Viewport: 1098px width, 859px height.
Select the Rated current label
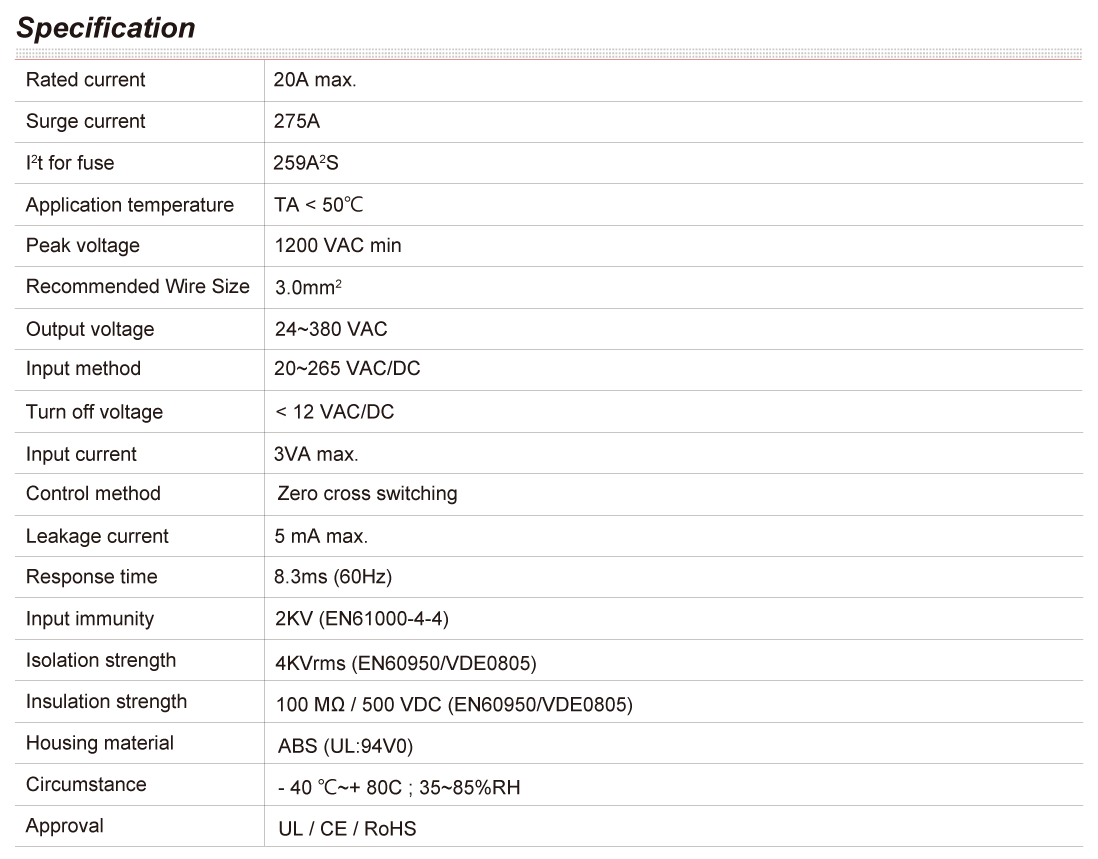pos(85,80)
